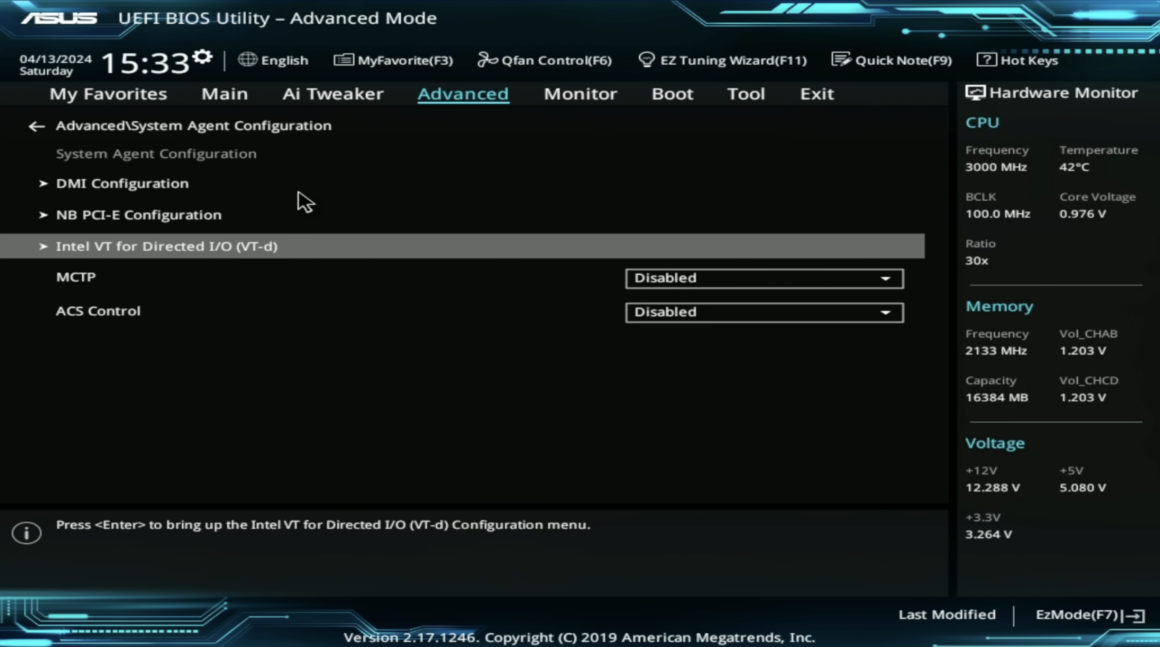Click memory capacity value 16384 MB
1160x647 pixels.
(997, 398)
